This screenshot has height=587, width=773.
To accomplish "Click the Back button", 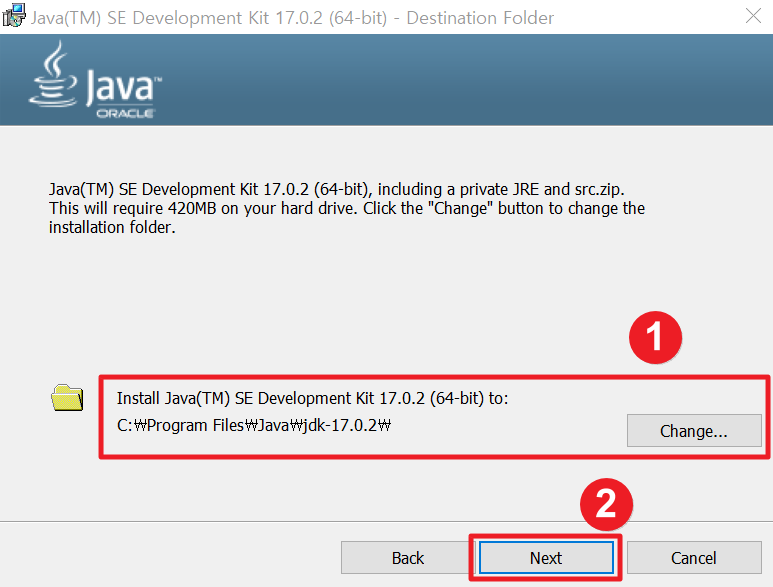I will coord(408,558).
